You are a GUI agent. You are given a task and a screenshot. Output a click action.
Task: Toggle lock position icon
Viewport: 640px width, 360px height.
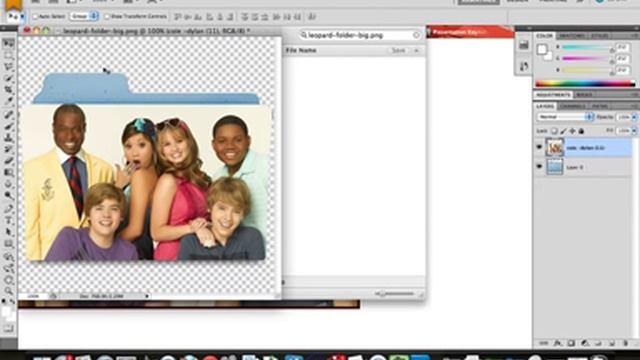pos(572,131)
